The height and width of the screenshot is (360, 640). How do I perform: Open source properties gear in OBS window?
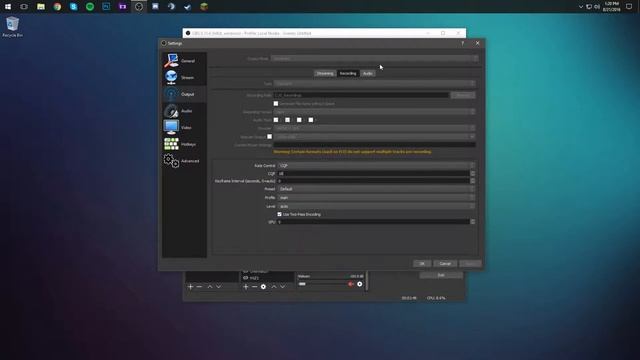coord(263,287)
